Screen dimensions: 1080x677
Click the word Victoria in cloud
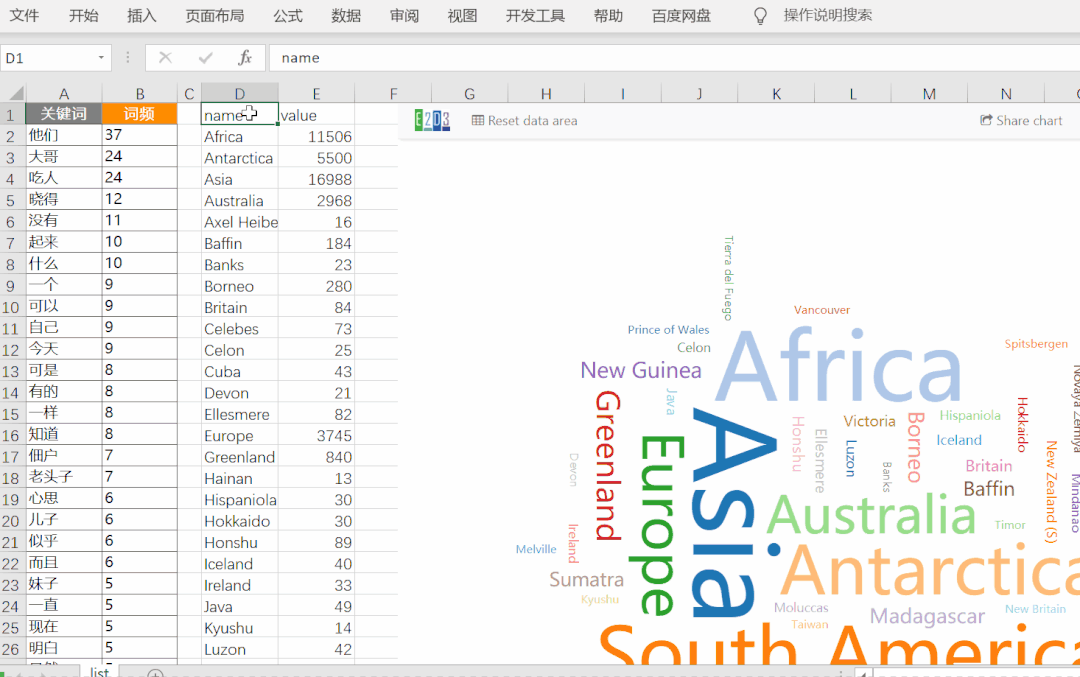(x=869, y=421)
